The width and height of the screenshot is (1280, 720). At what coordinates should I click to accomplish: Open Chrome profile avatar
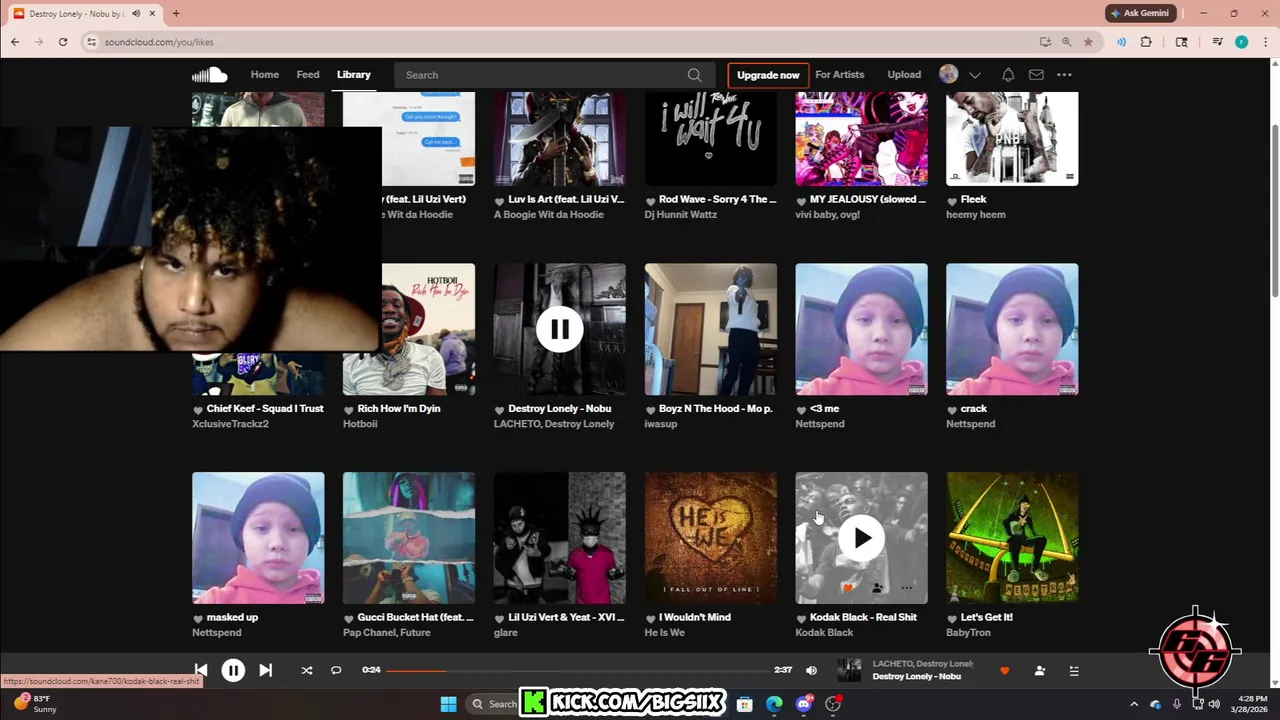1242,42
